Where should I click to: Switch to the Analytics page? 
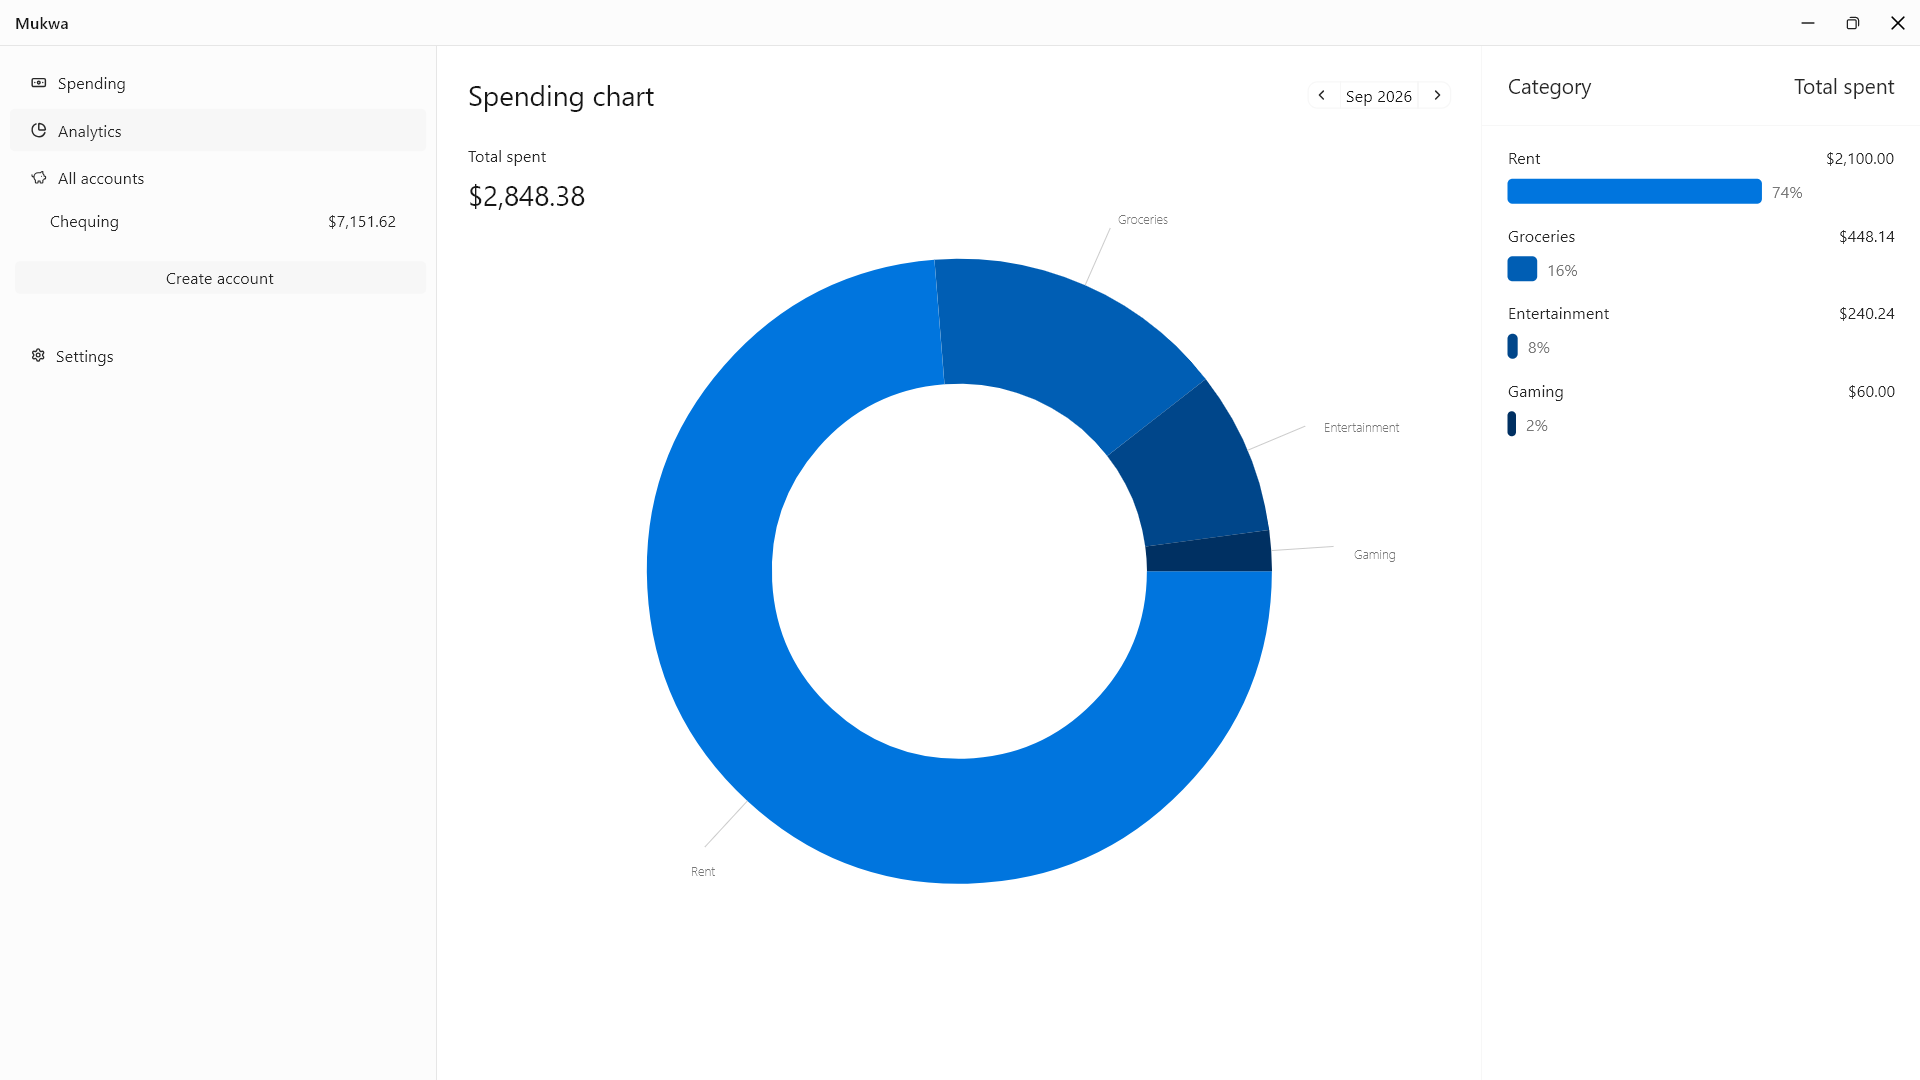pyautogui.click(x=218, y=131)
